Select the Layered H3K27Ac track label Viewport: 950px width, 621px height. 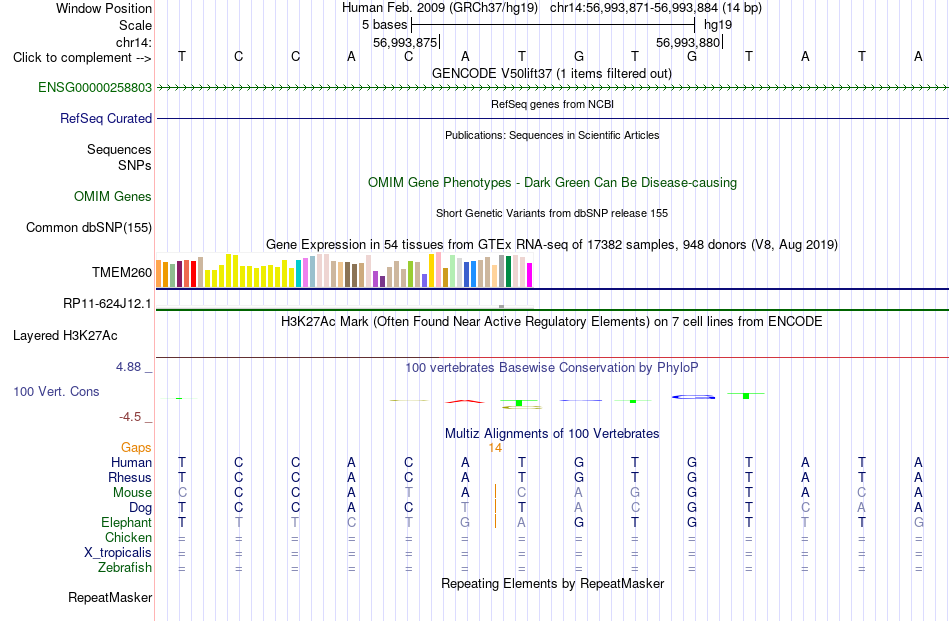[65, 336]
